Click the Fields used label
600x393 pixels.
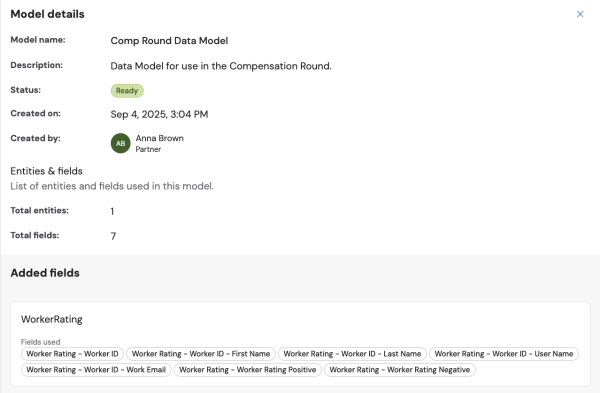41,342
